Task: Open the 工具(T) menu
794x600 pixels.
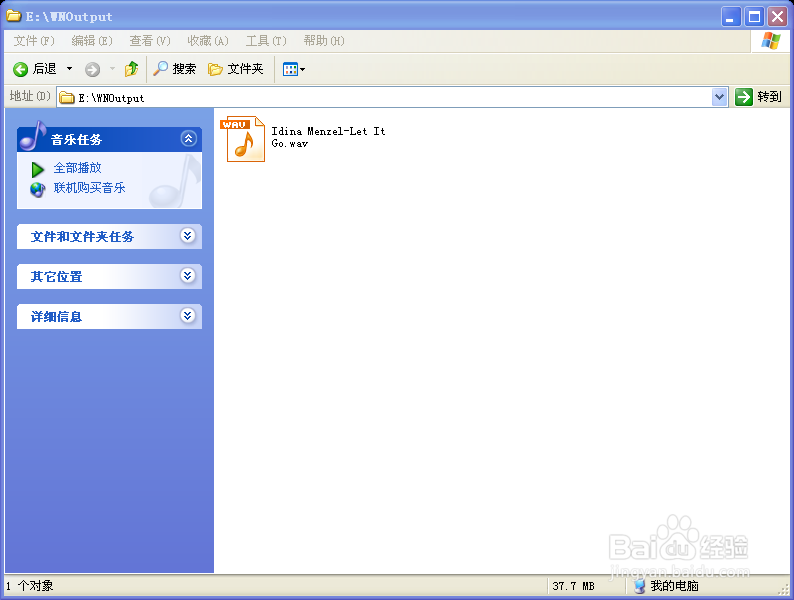Action: (266, 41)
